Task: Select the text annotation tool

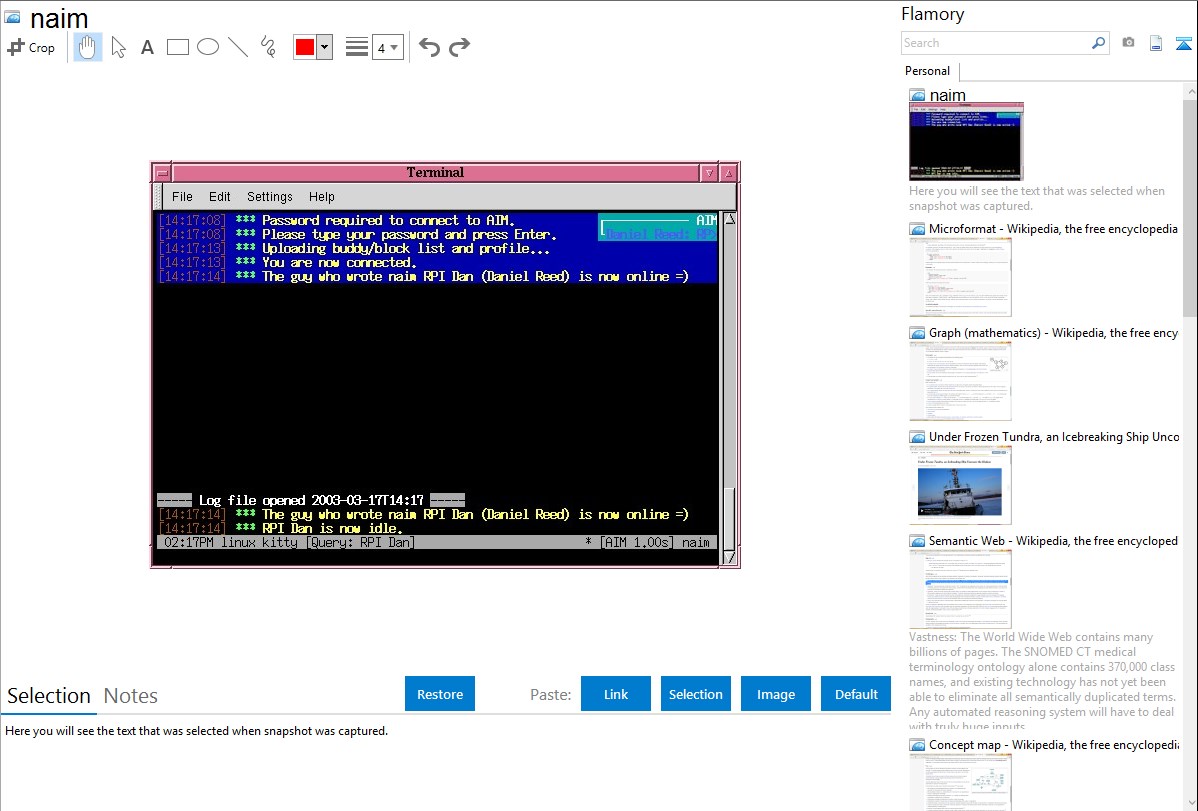Action: [147, 47]
